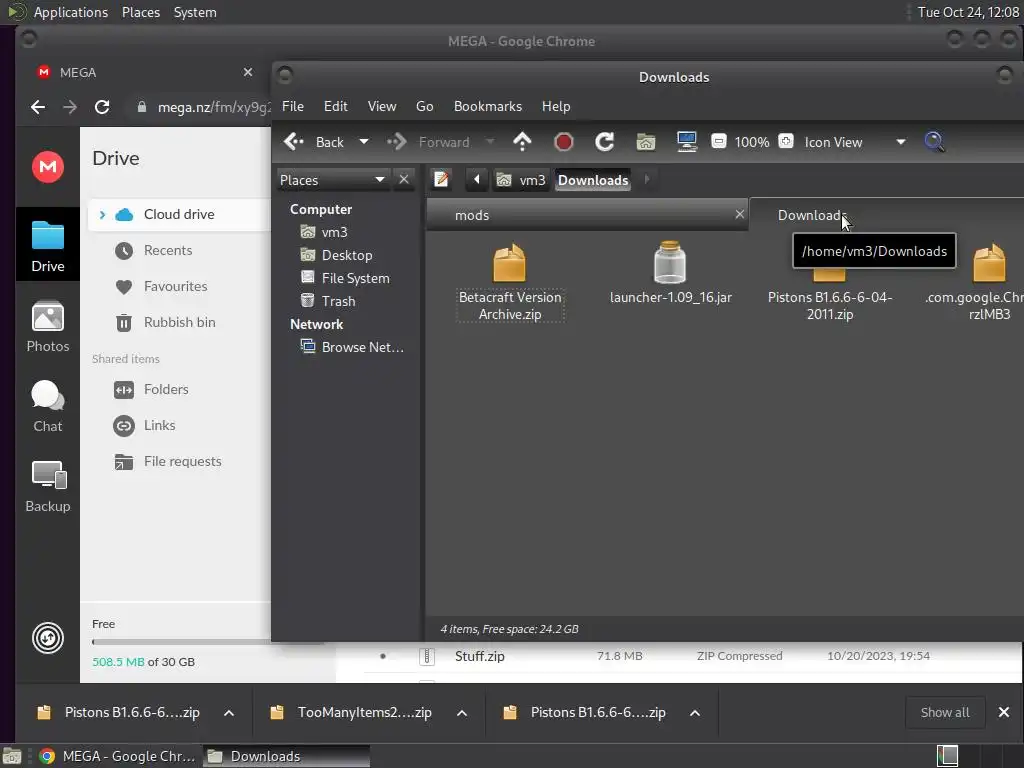Open Places sidebar selector dropdown
Screen dimensions: 1024x768
tap(332, 180)
